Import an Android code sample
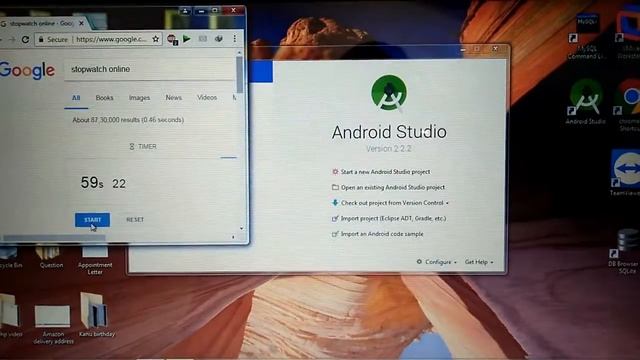Screen dimensions: 640x360 click(382, 234)
